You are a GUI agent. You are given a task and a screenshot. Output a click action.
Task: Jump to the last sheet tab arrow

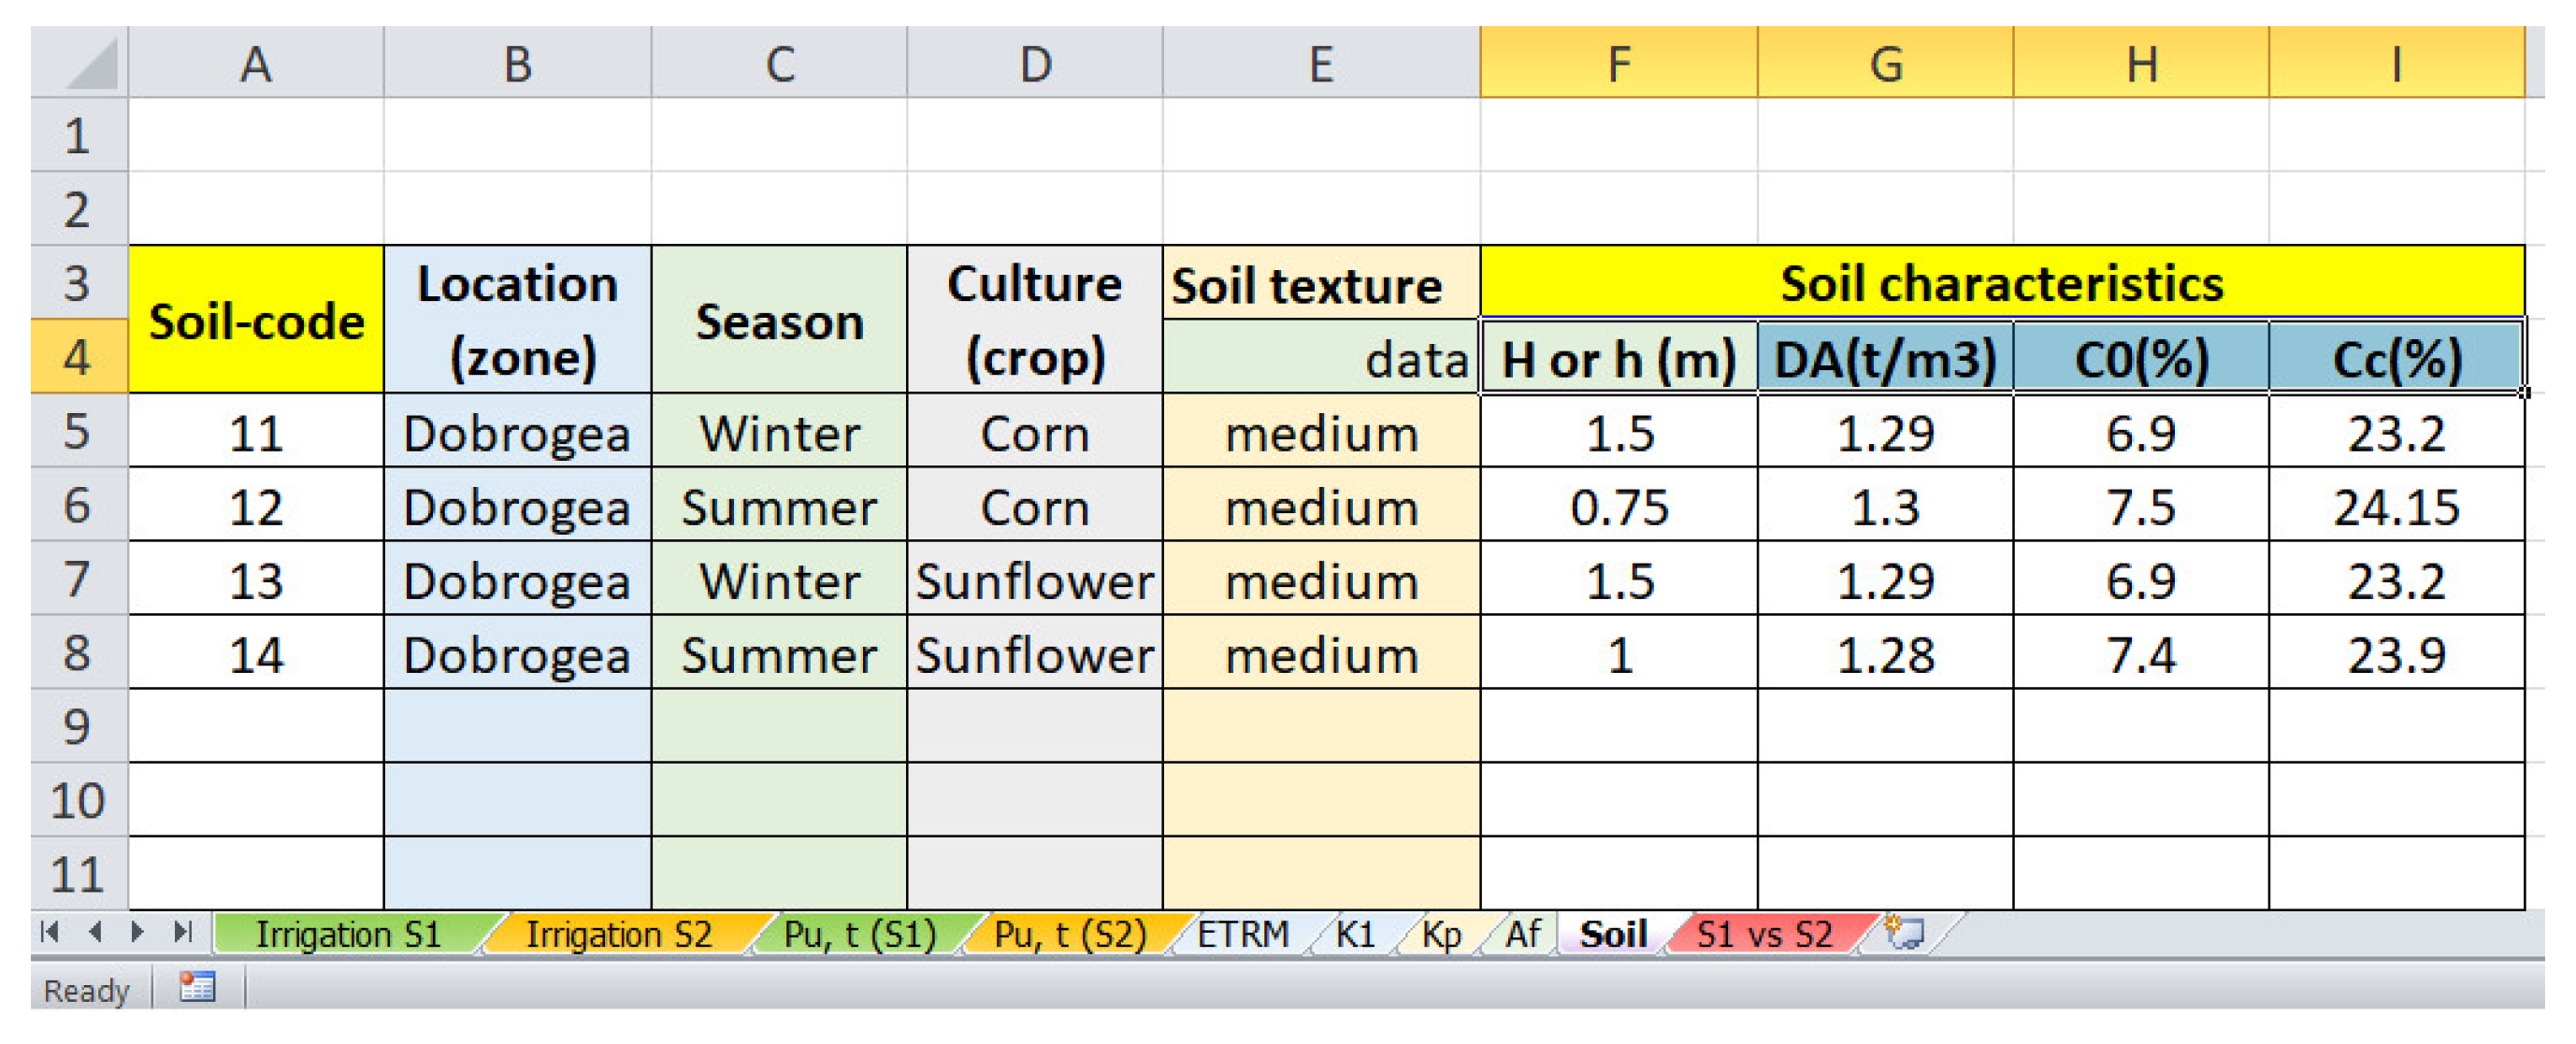[182, 932]
